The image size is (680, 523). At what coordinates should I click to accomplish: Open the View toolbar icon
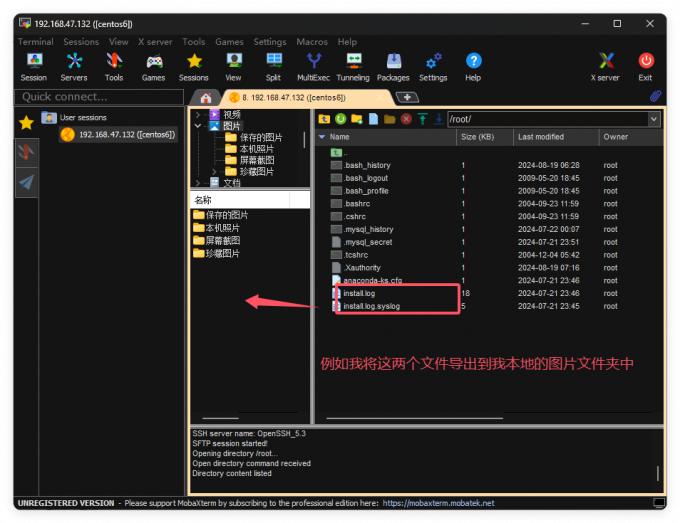click(234, 67)
